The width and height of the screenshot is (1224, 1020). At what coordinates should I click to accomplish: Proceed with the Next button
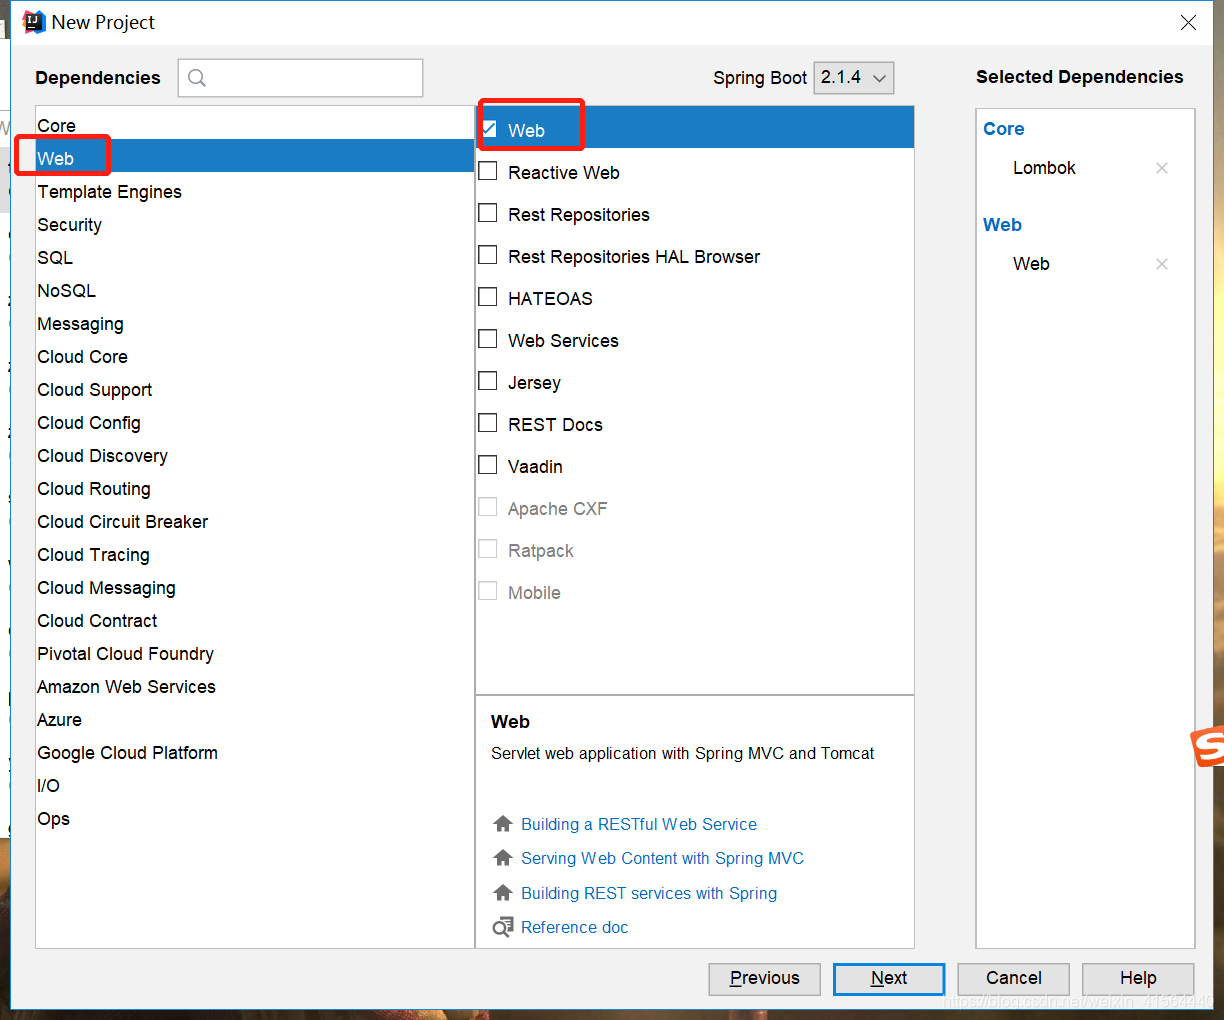(888, 979)
